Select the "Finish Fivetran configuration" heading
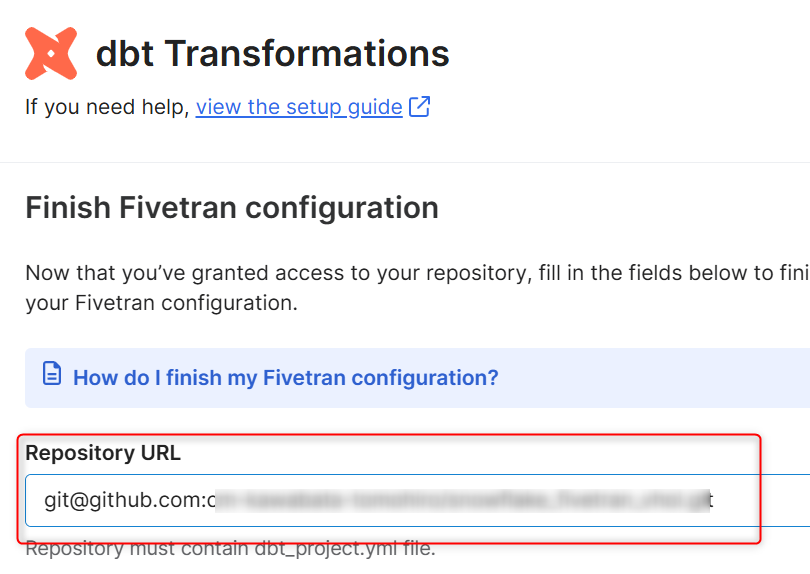This screenshot has height=574, width=810. (x=232, y=208)
